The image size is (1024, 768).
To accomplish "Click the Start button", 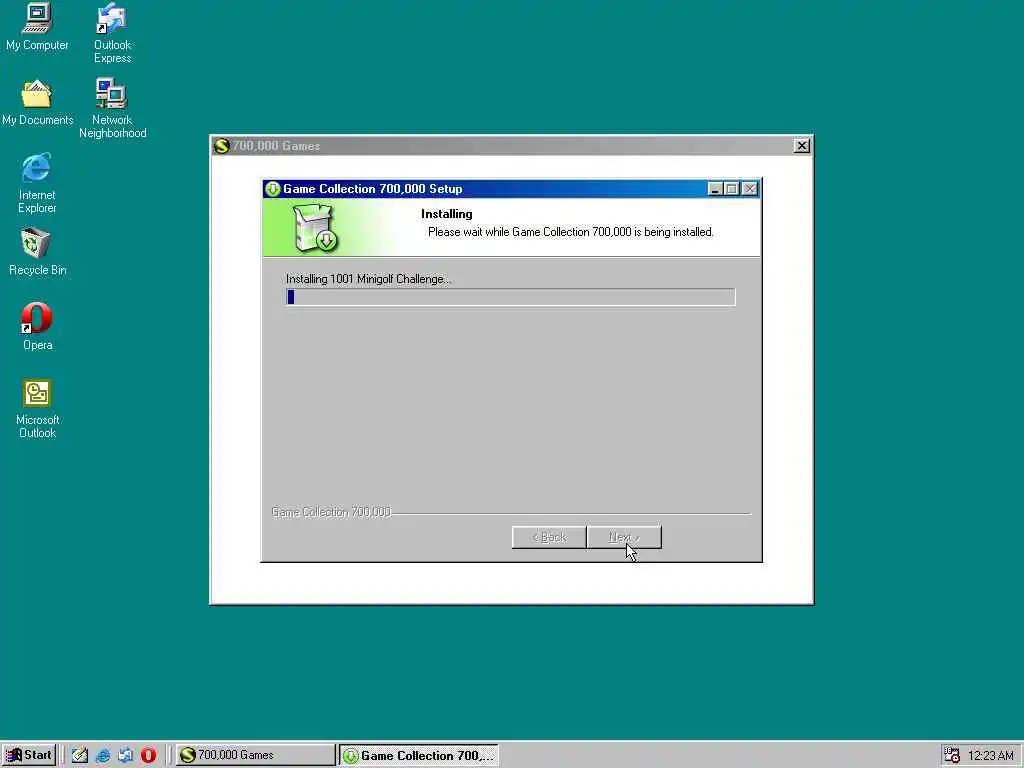I will [x=29, y=755].
